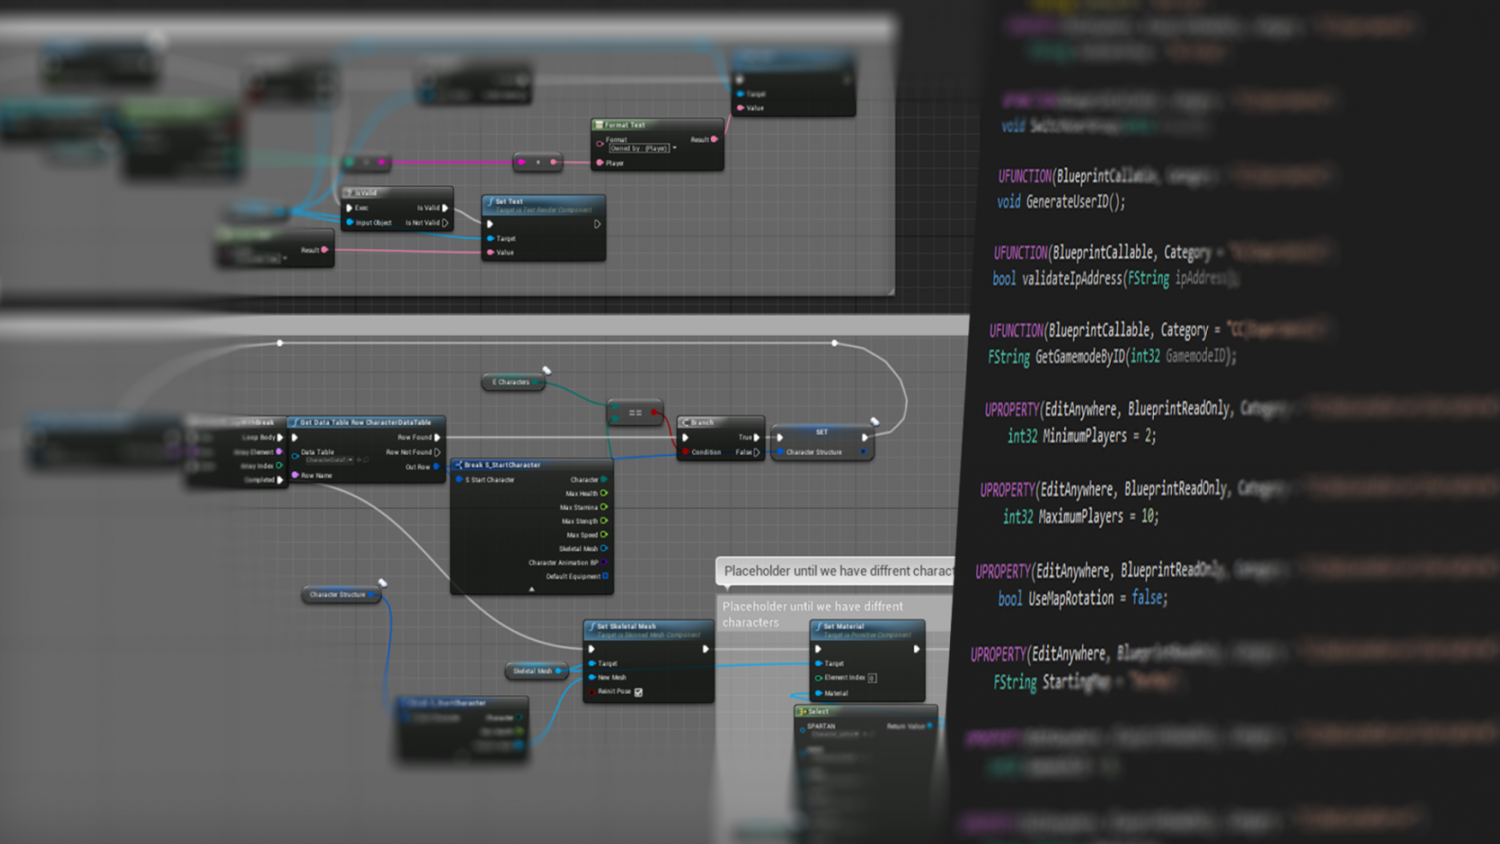Select the SET variable node header

822,432
